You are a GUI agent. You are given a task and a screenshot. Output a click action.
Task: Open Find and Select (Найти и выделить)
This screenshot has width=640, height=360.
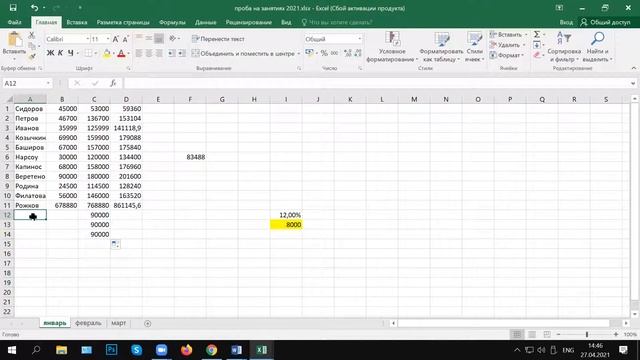[598, 47]
